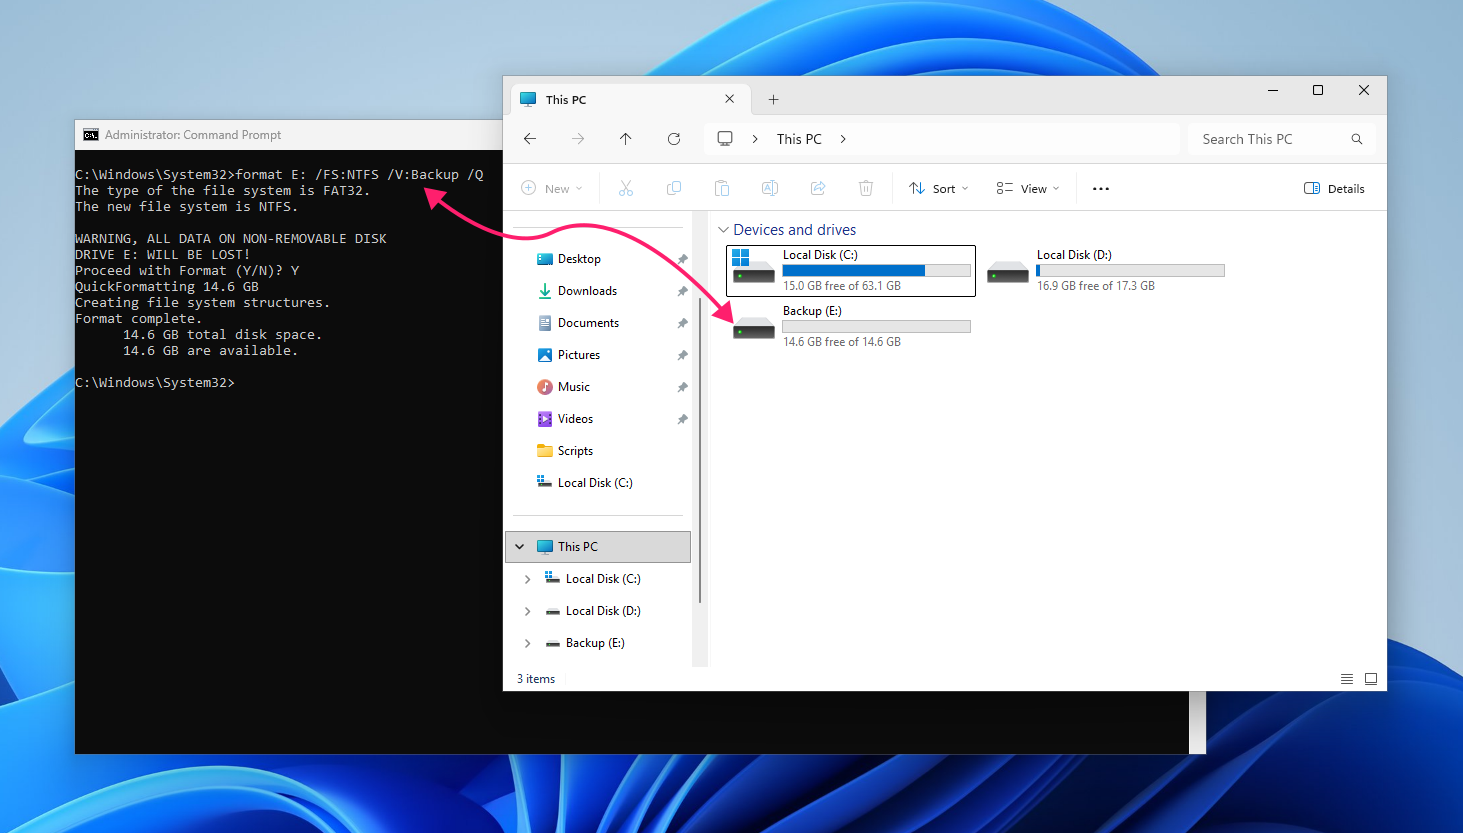This screenshot has width=1463, height=833.
Task: Click the Cut scissors icon
Action: (626, 188)
